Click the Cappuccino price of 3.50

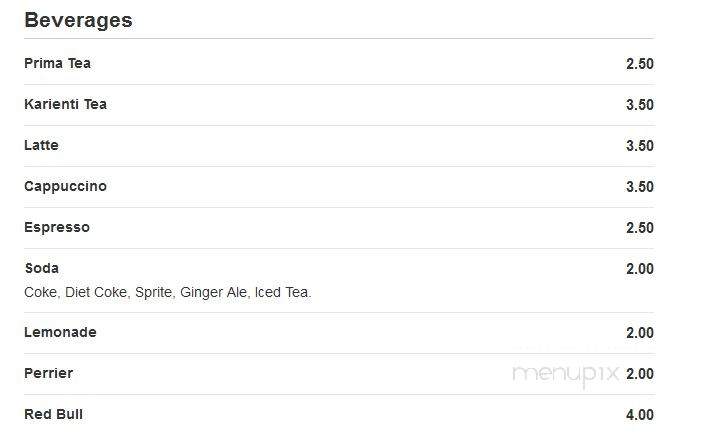coord(640,187)
